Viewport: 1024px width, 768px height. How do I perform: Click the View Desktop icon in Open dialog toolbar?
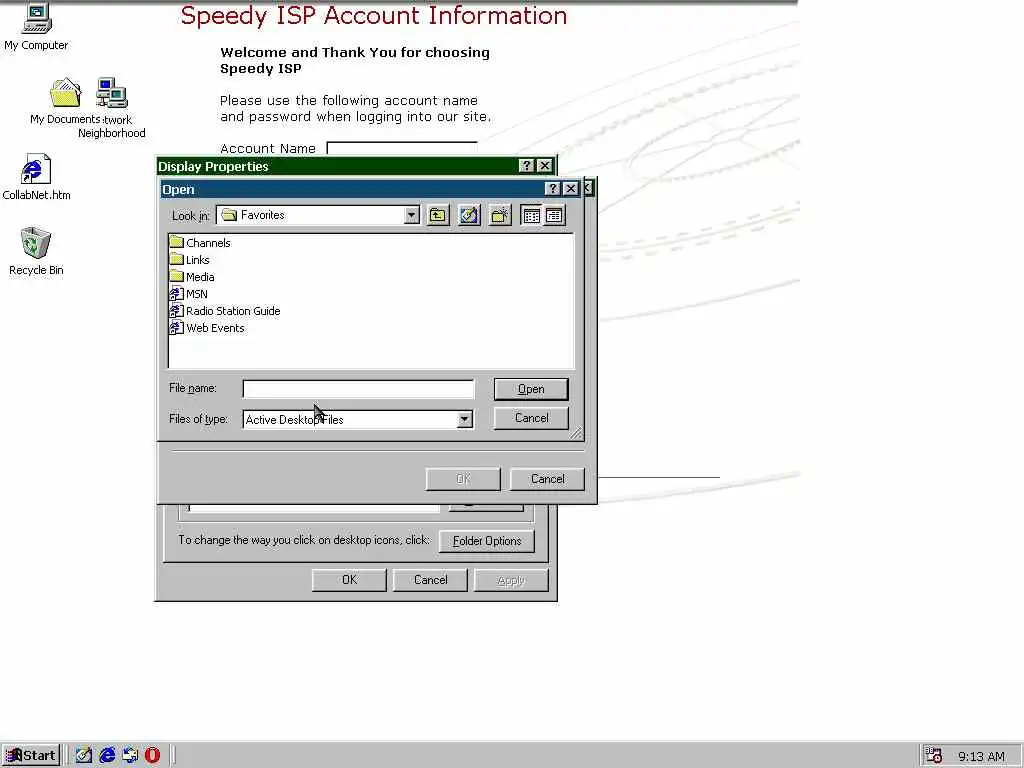[469, 216]
